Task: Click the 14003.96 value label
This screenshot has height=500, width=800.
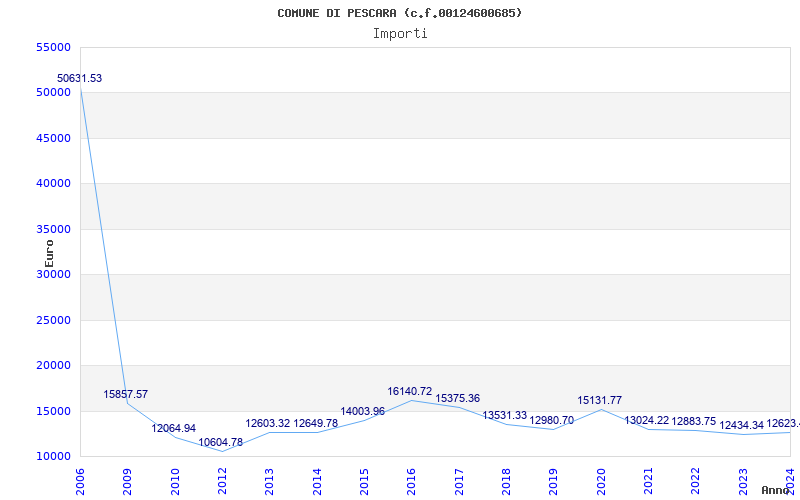Action: coord(363,411)
